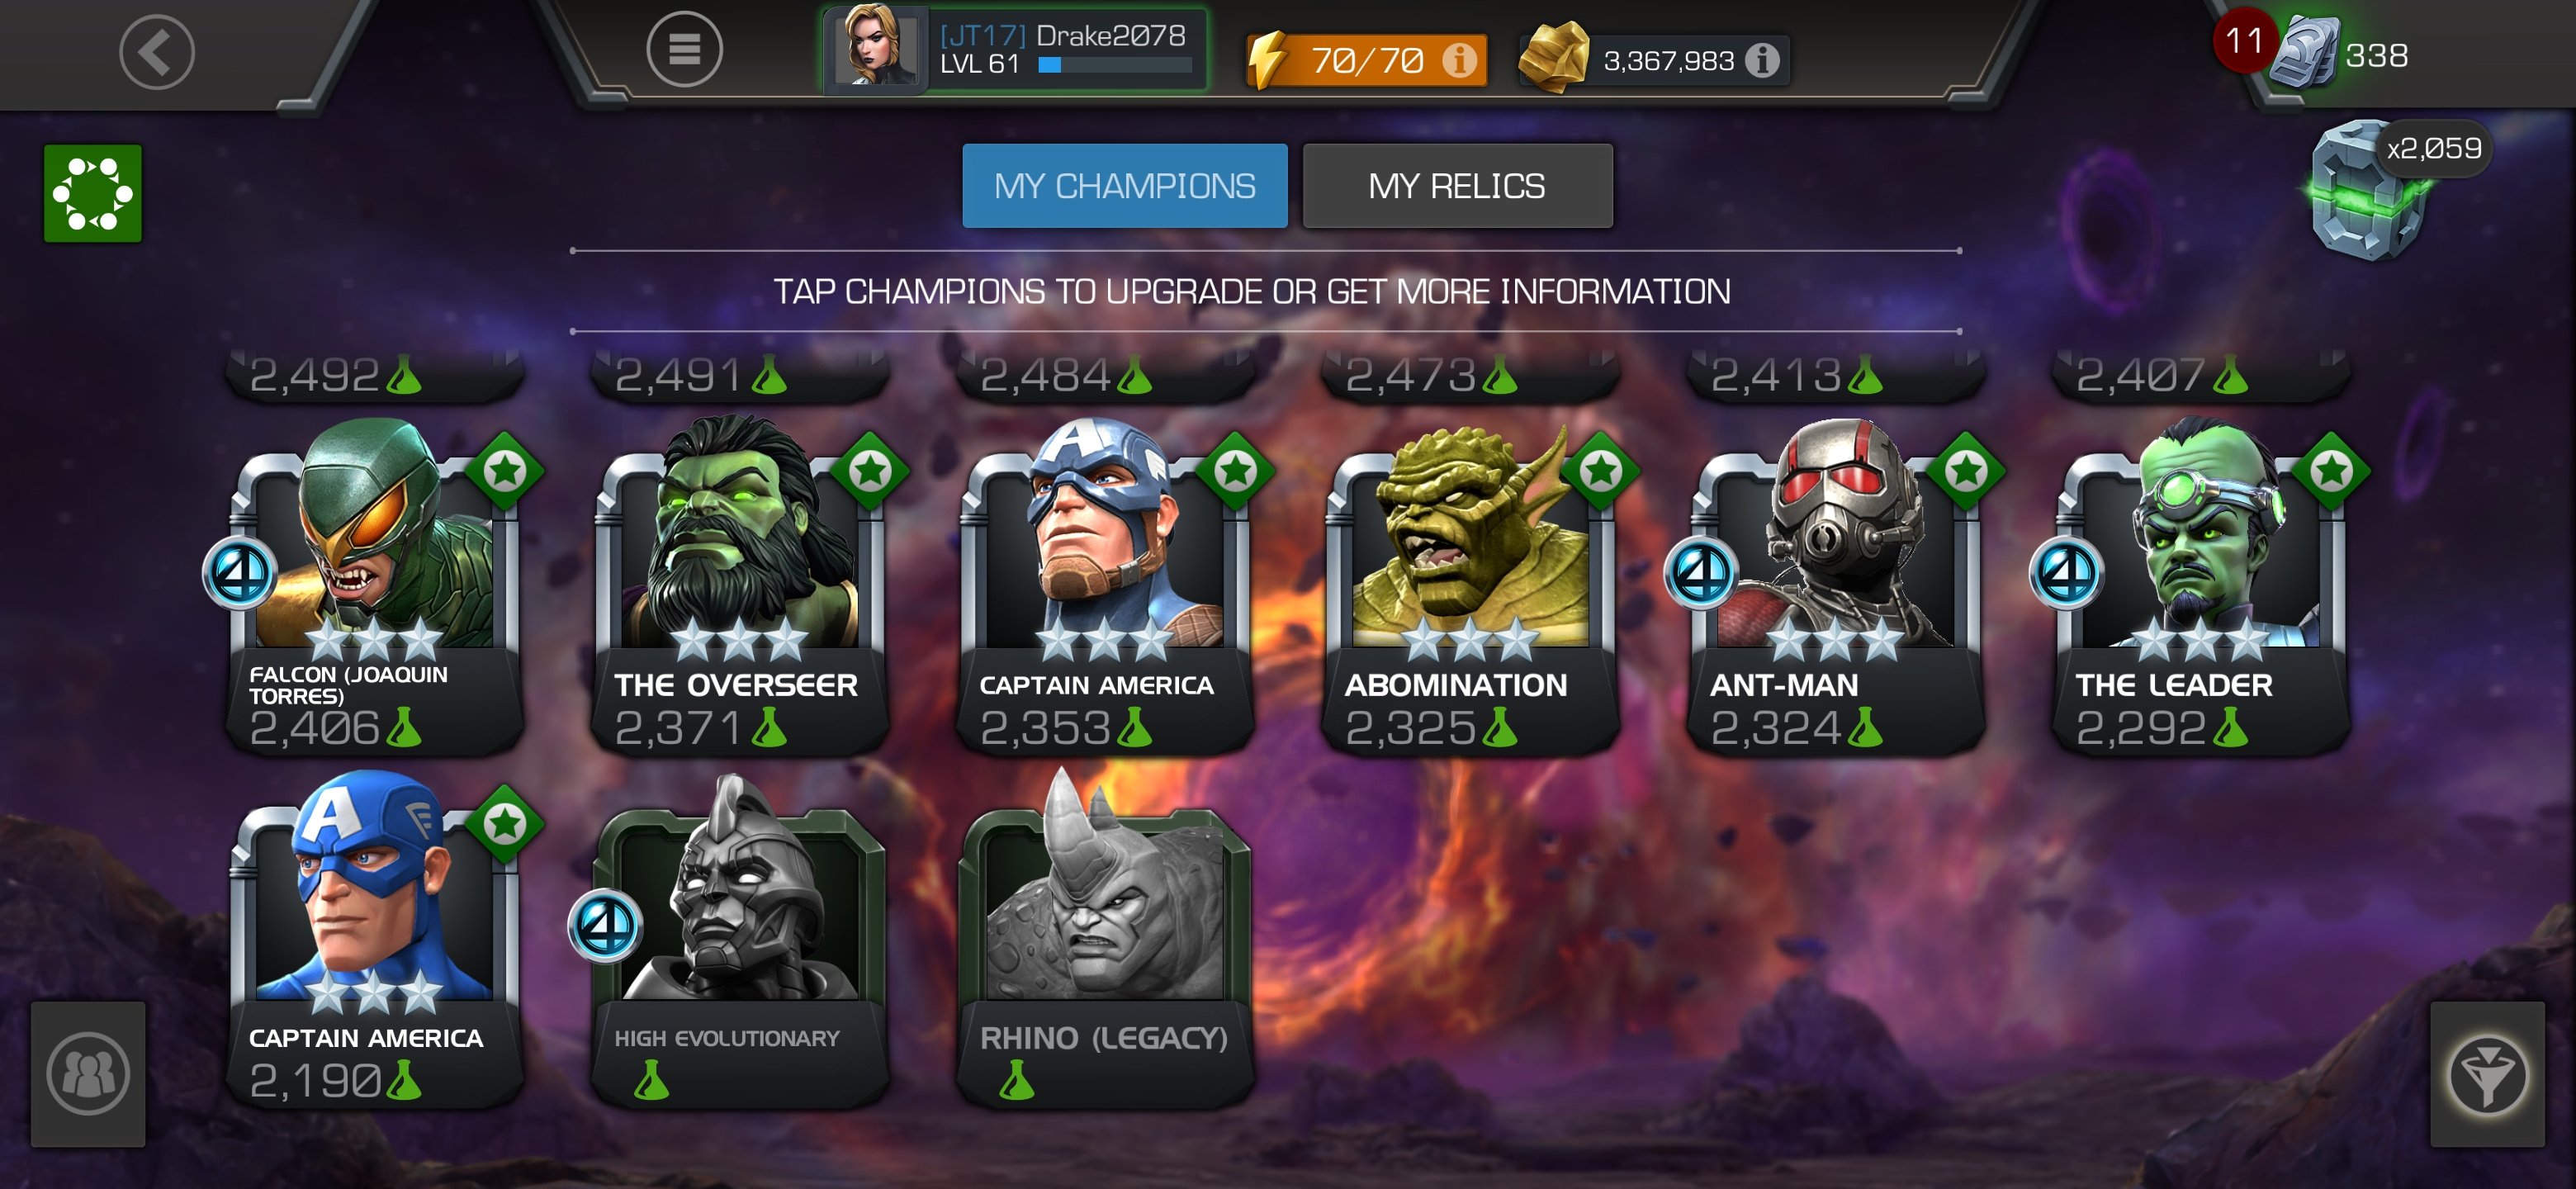Image resolution: width=2576 pixels, height=1189 pixels.
Task: Open the ISO-8 crate icon x2,059
Action: pos(2370,190)
